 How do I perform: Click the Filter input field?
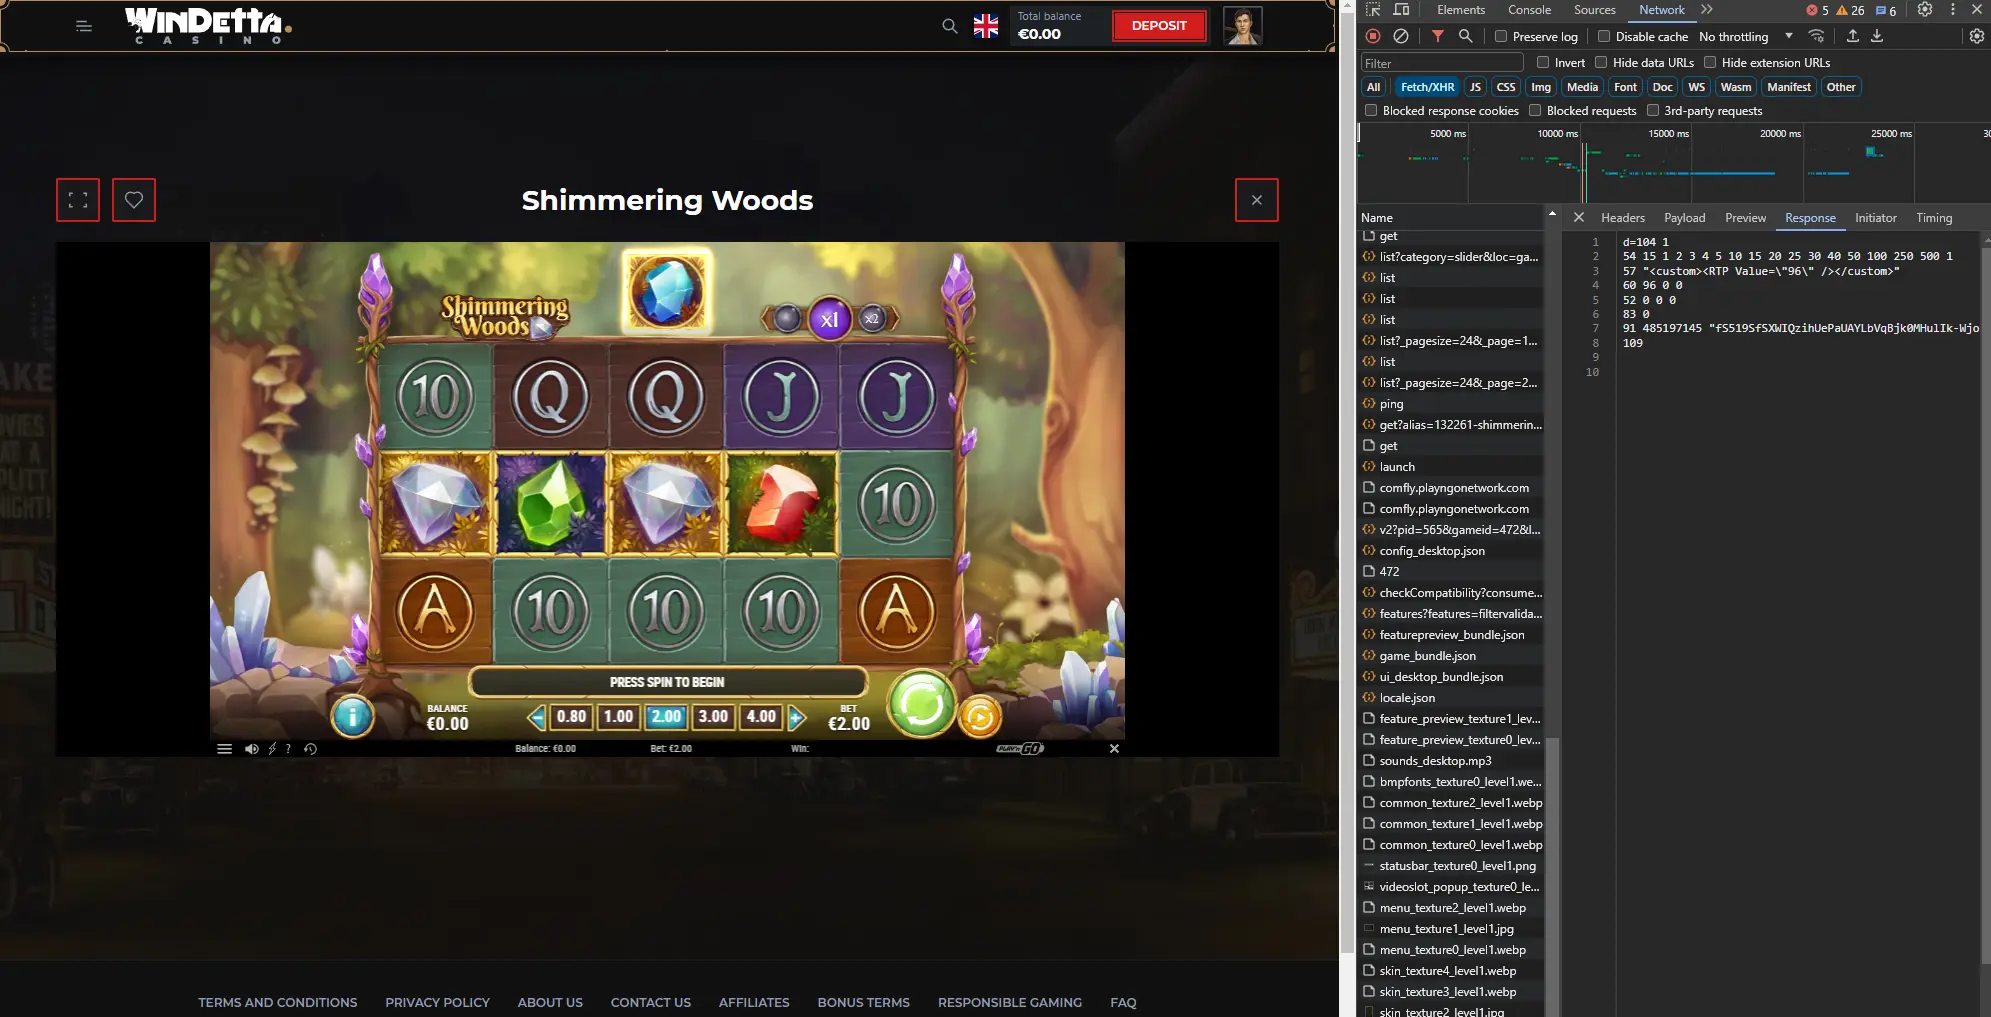1442,63
